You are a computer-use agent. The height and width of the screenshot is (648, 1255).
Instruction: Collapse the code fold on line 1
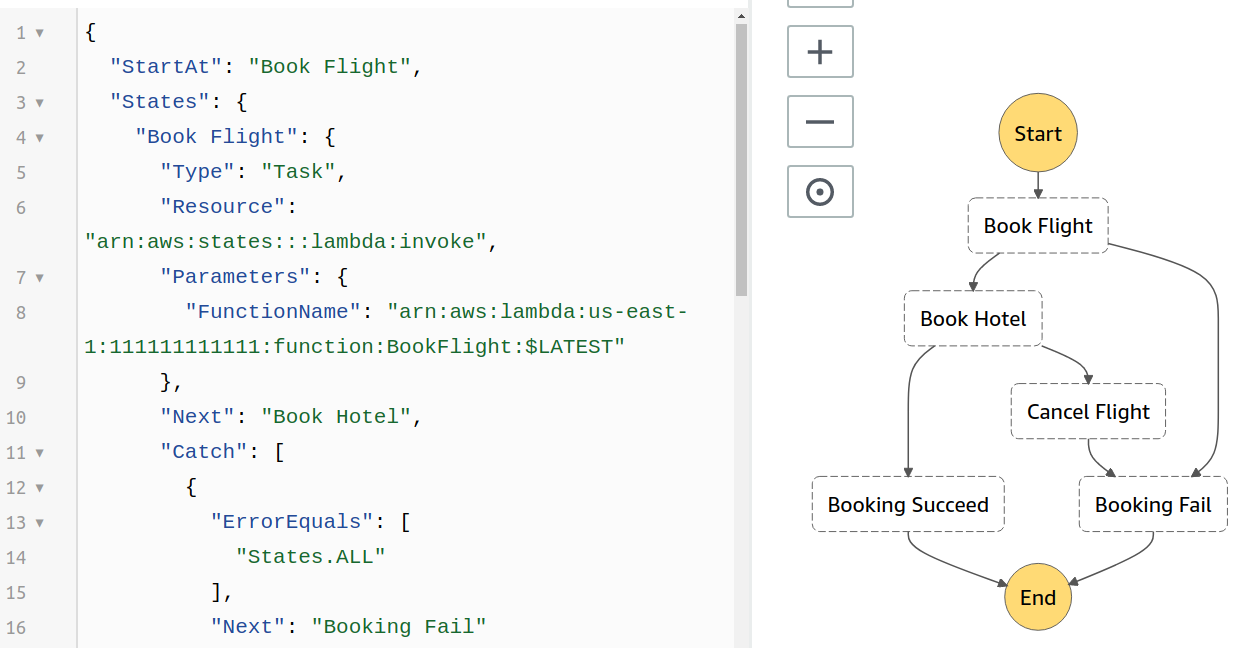point(40,32)
